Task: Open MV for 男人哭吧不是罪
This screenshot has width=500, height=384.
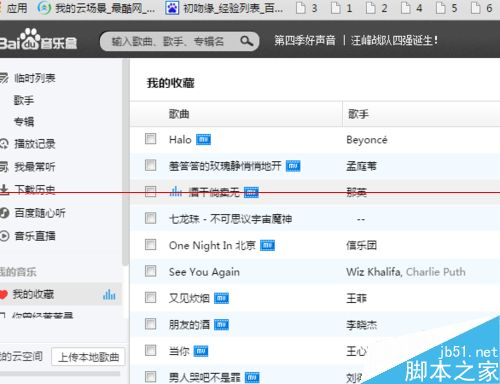Action: 252,378
